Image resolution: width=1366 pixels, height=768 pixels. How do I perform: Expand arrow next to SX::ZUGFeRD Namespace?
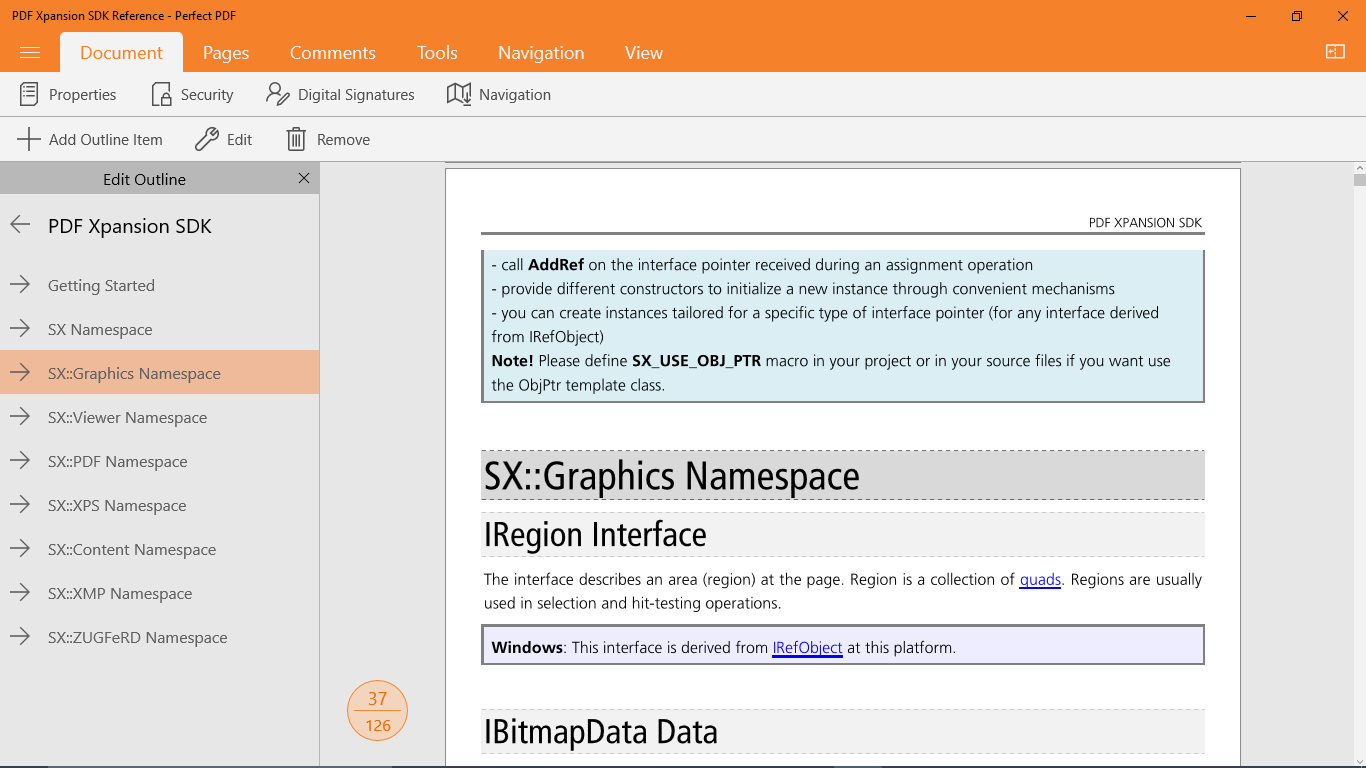[x=20, y=637]
